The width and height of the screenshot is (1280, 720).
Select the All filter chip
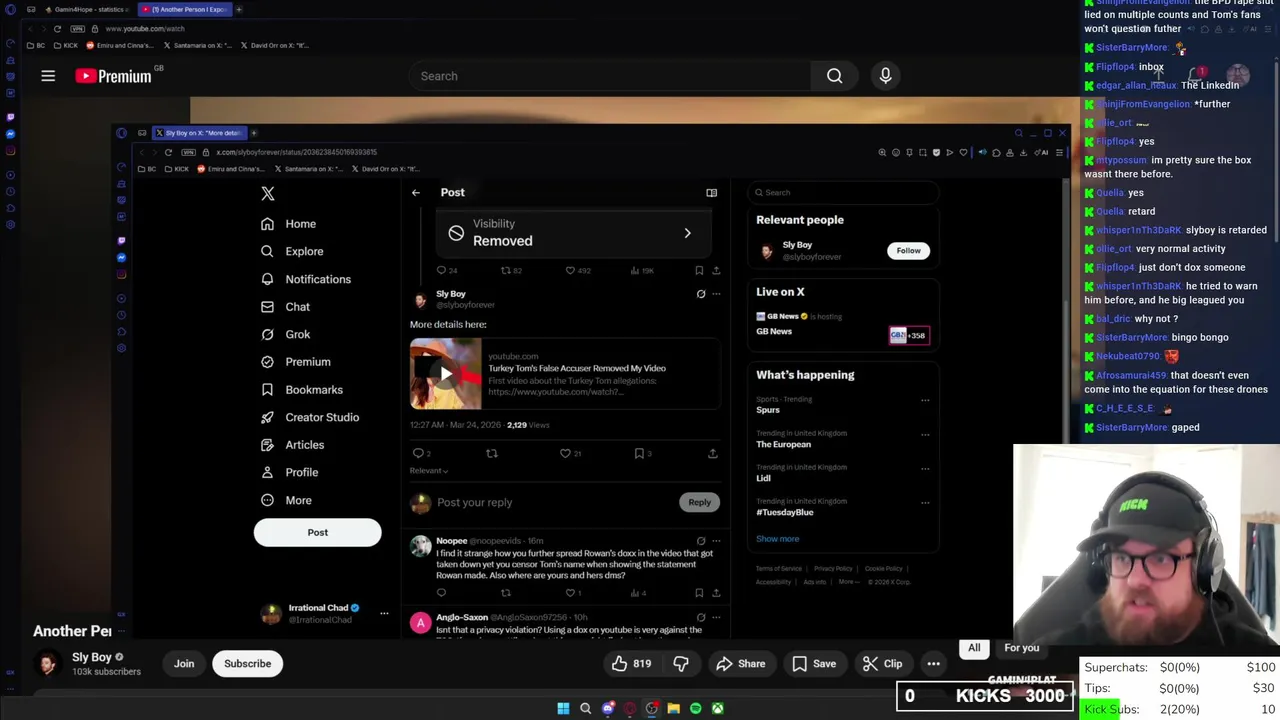click(x=974, y=648)
